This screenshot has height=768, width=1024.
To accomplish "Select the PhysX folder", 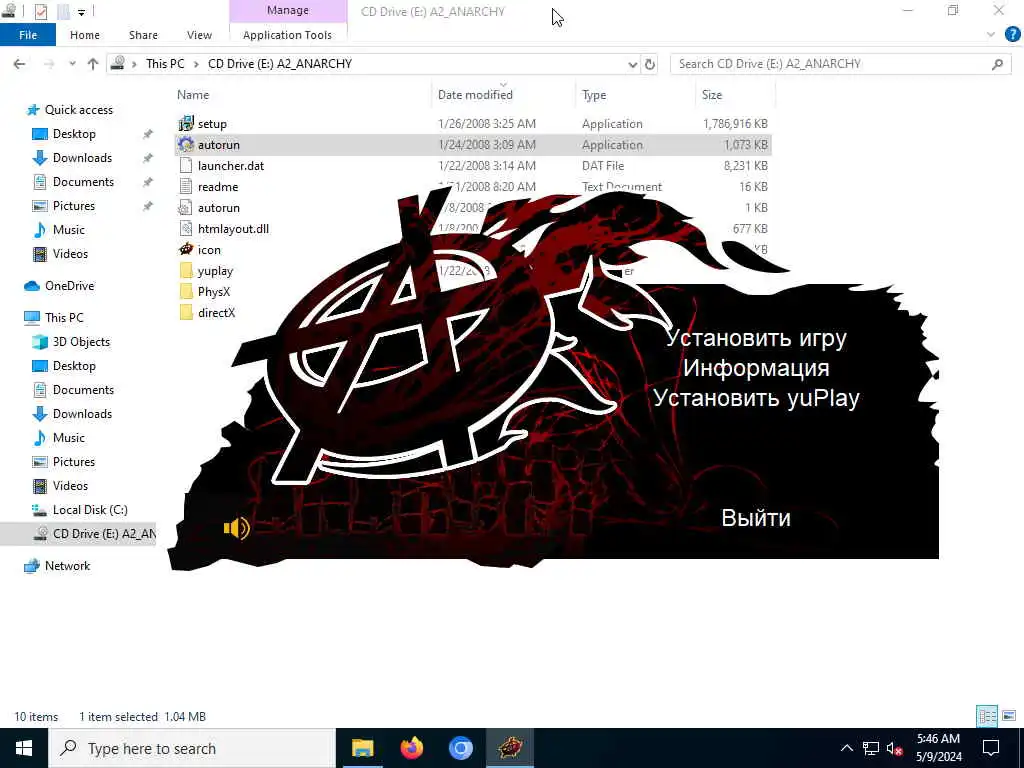I will 214,291.
